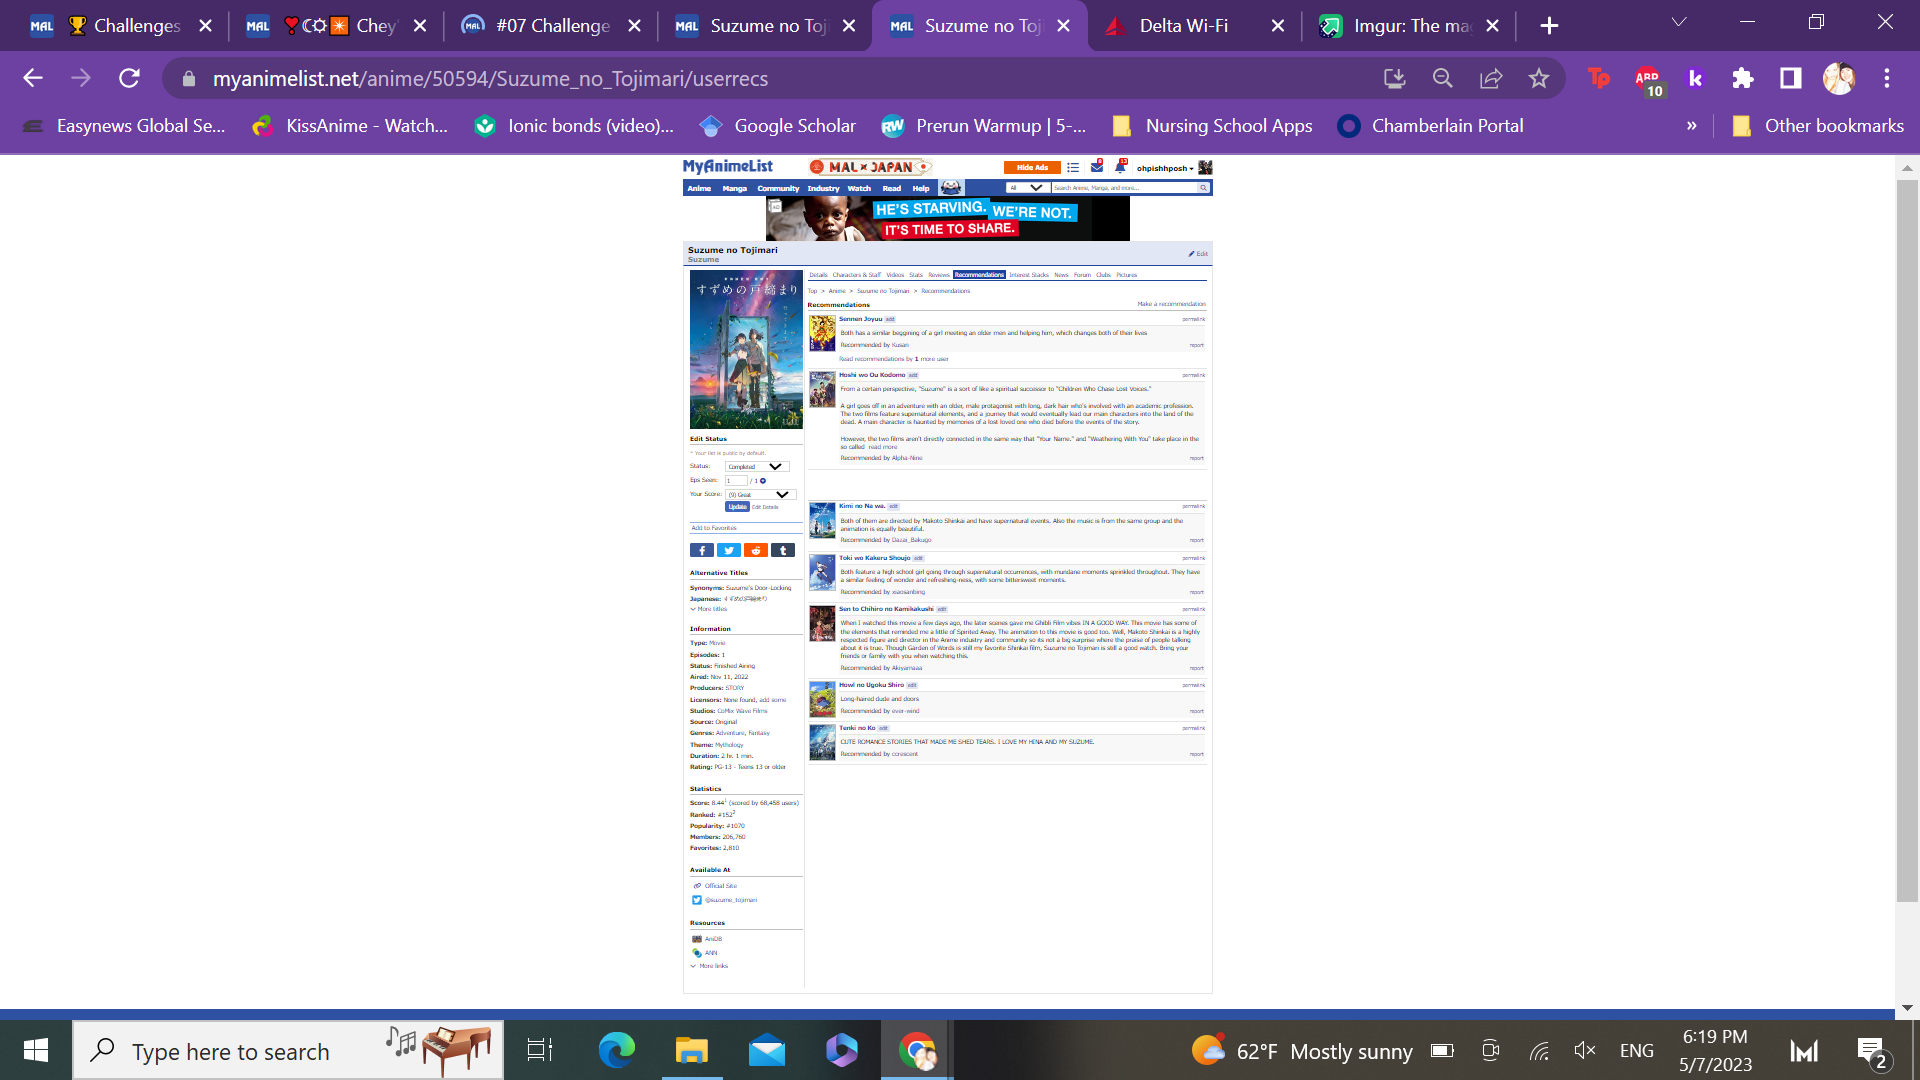Viewport: 1920px width, 1080px height.
Task: Click plus icon to increment episodes seen
Action: pos(763,481)
